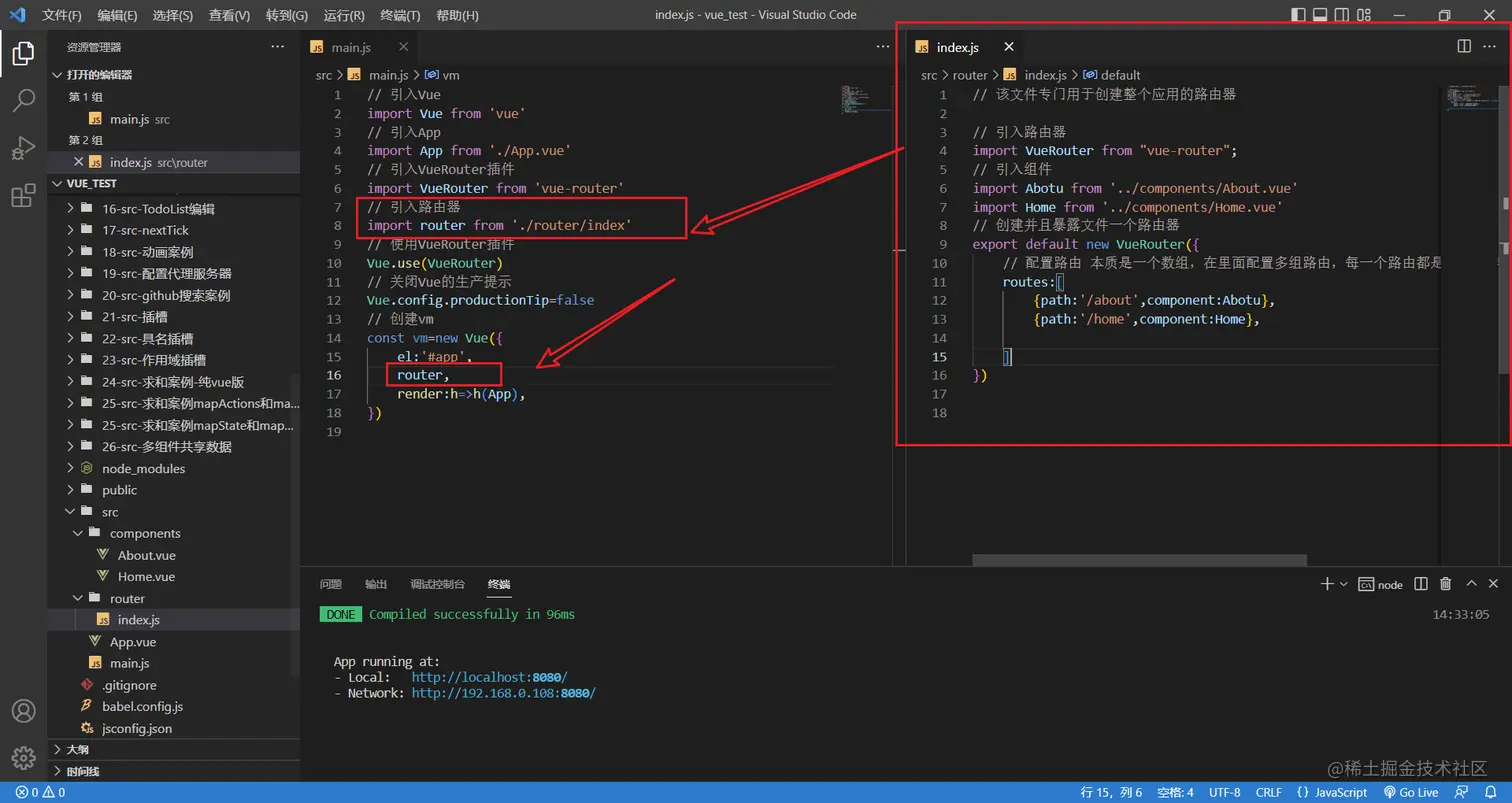
Task: Expand the 21-src-插槽 folder
Action: (174, 317)
